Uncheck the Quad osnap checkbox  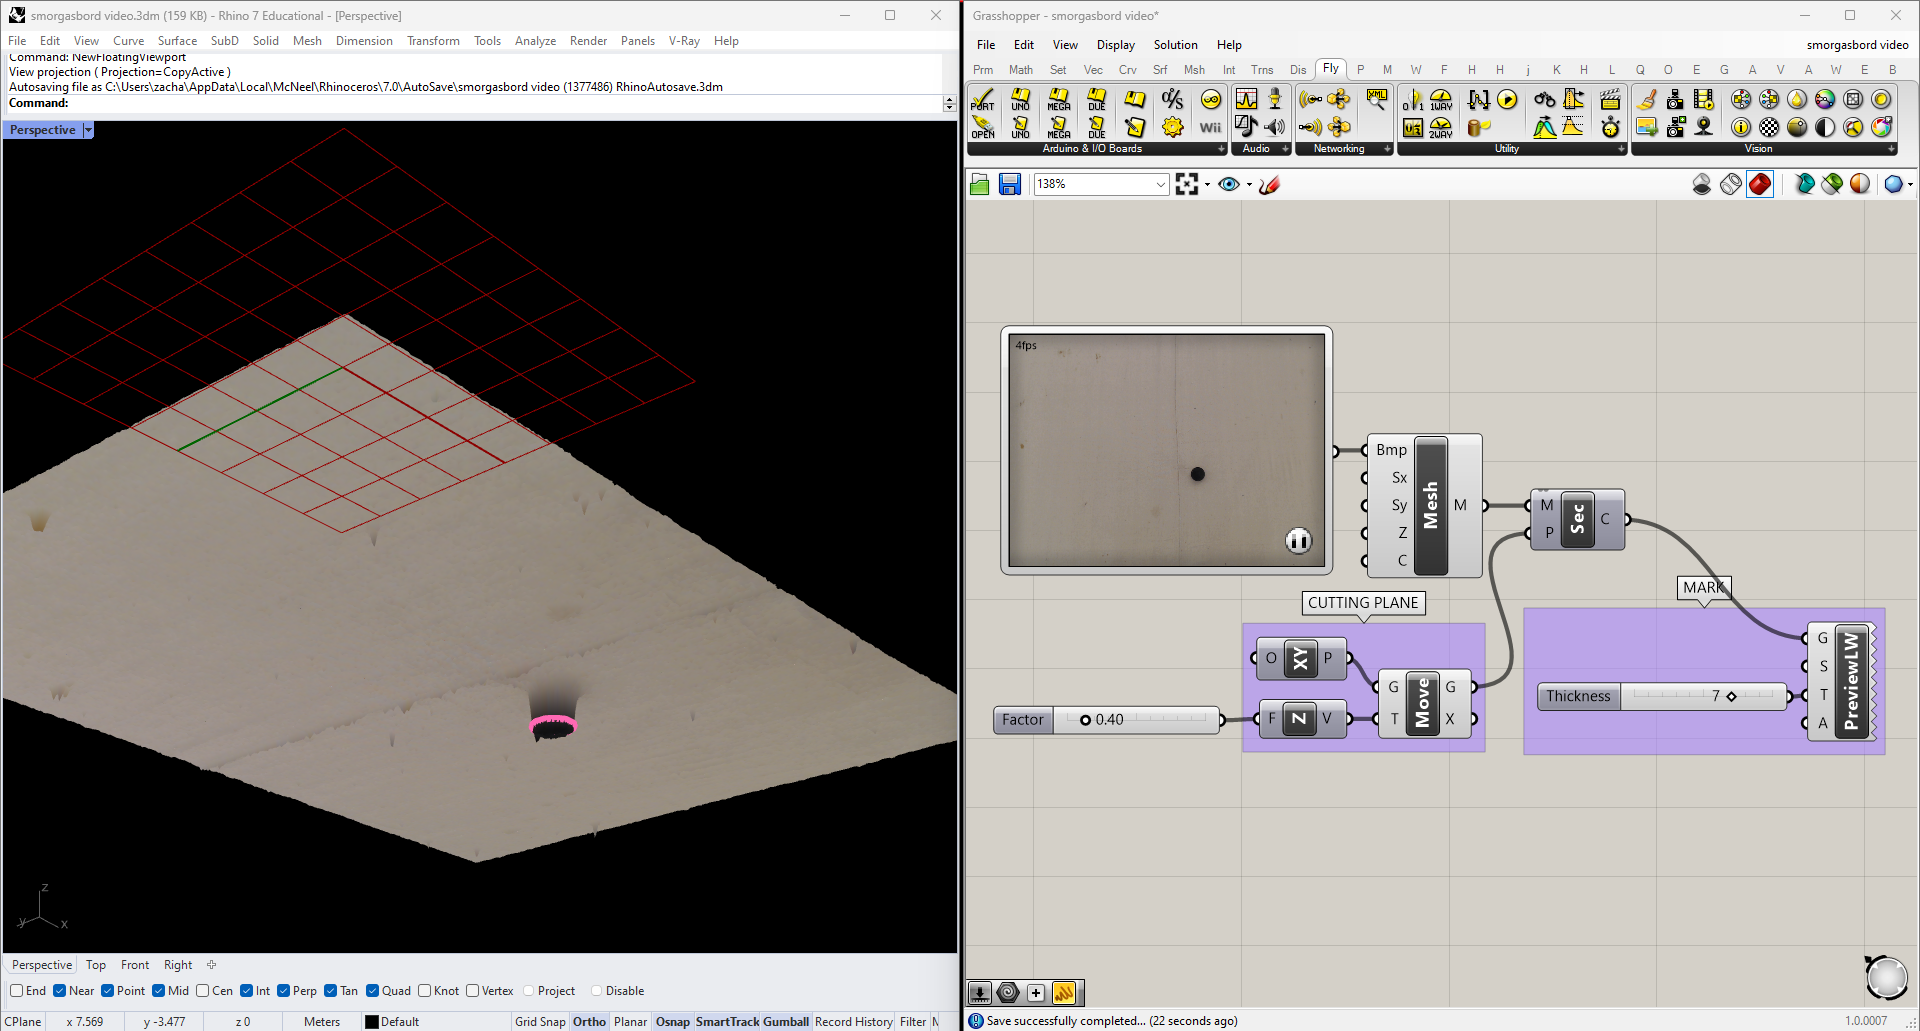pos(373,991)
